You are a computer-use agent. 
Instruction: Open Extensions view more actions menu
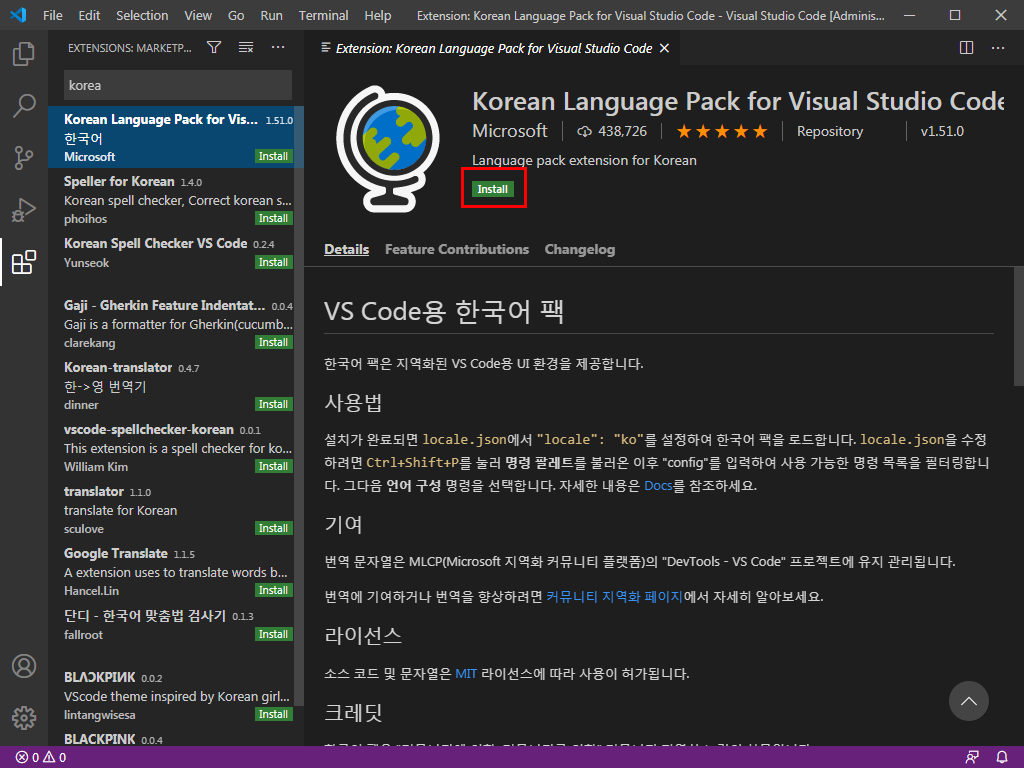coord(278,47)
